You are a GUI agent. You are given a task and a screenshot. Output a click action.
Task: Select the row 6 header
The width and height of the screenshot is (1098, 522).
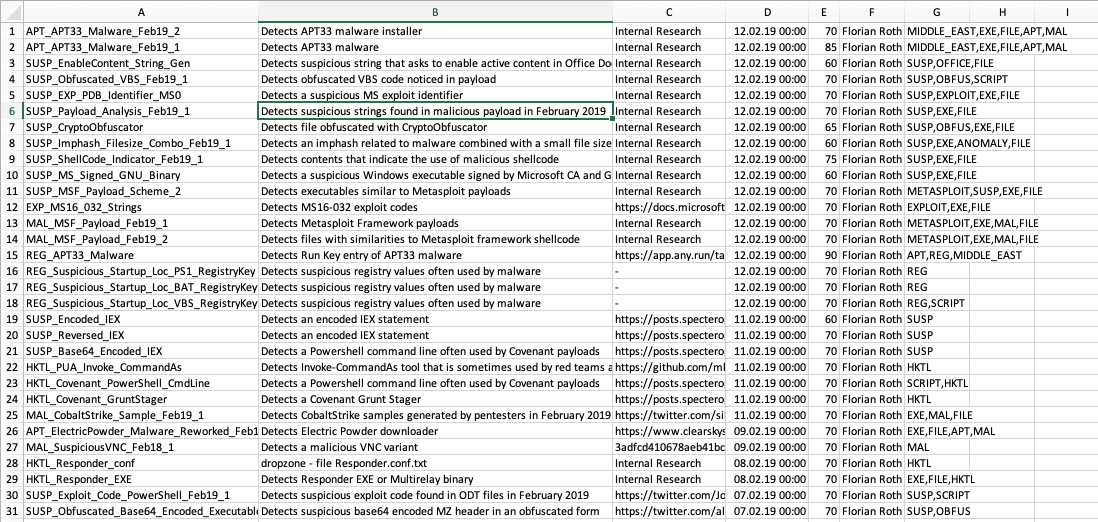click(x=11, y=111)
